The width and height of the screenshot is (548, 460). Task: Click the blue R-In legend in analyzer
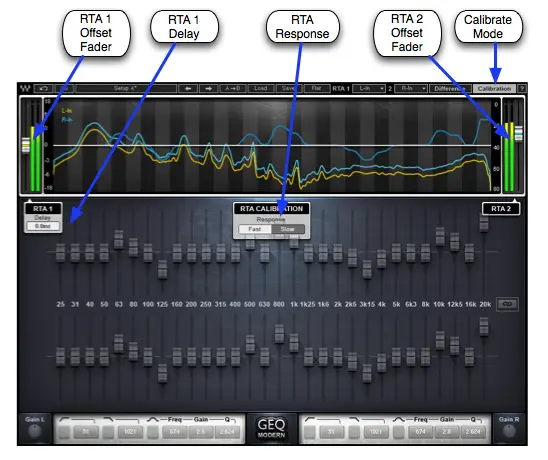[67, 120]
